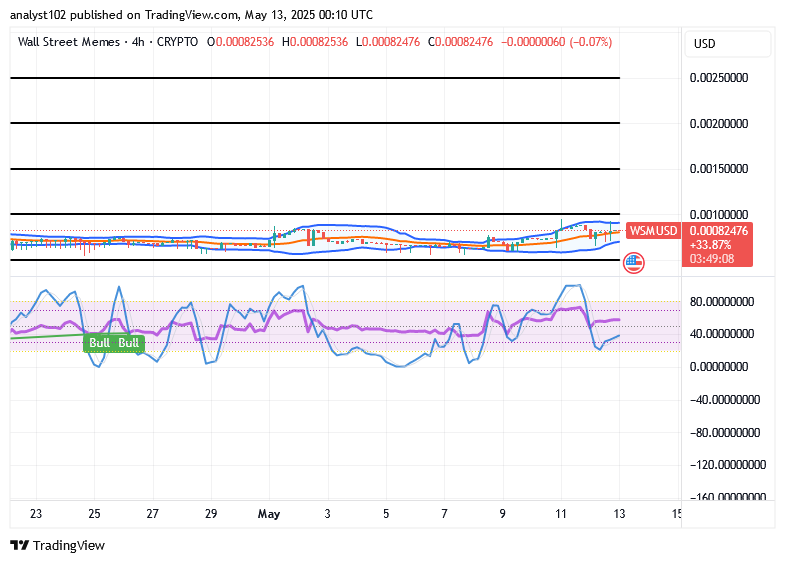Click the 40.00000000 indicator axis label
Screen dimensions: 785x563
coord(722,334)
